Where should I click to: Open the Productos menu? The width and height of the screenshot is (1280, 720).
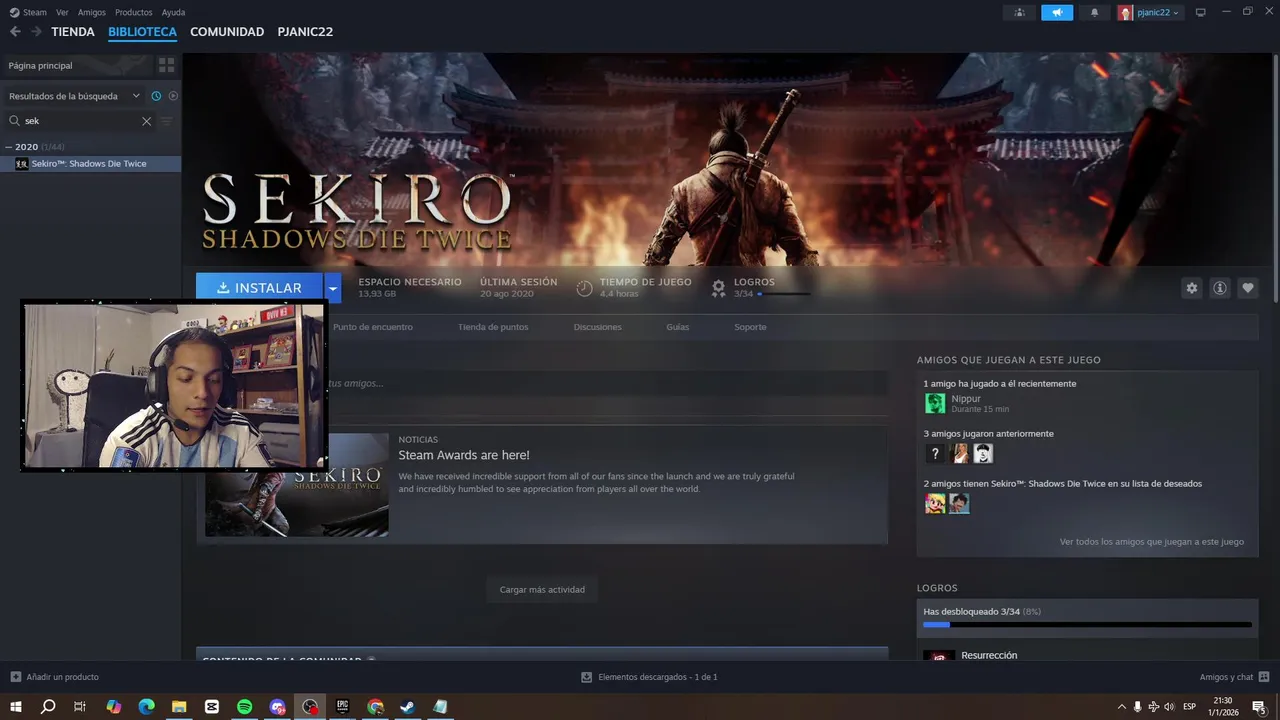(134, 12)
